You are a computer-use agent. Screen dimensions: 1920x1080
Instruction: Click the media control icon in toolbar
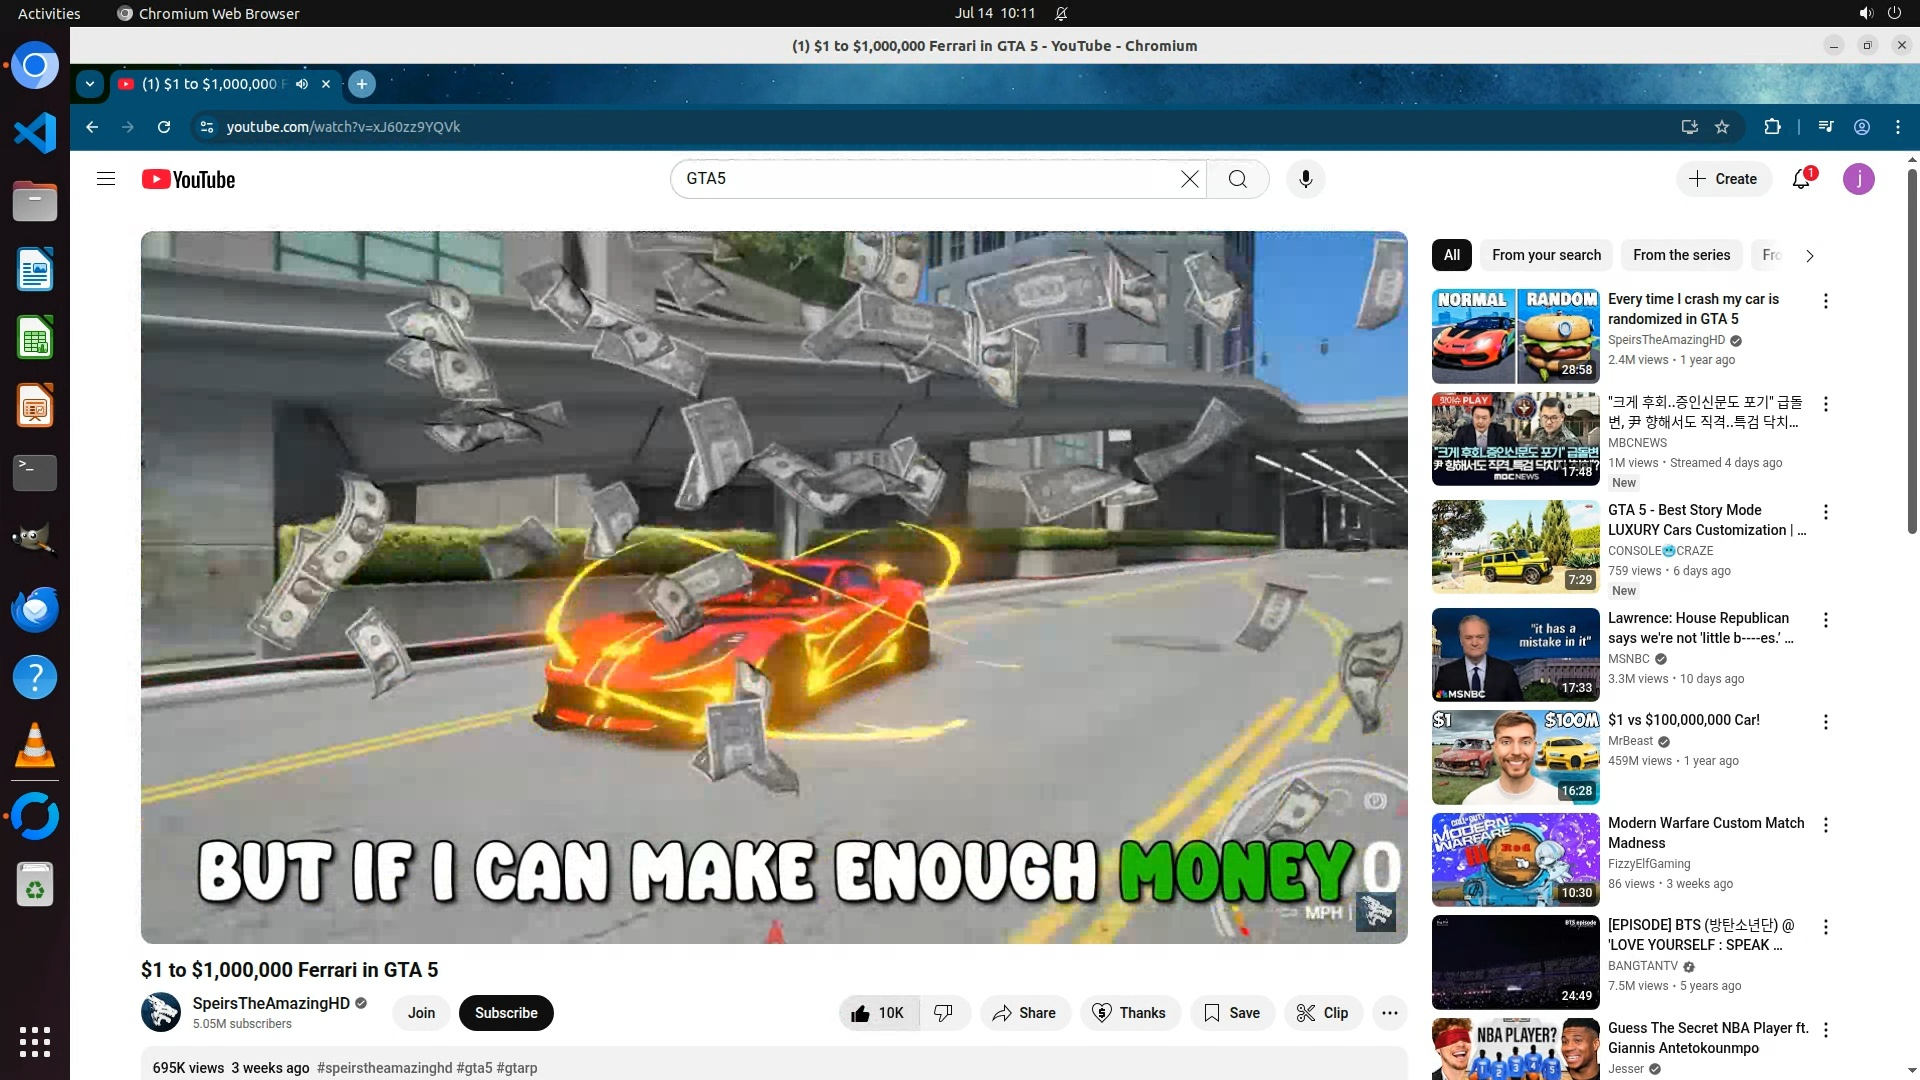1826,127
